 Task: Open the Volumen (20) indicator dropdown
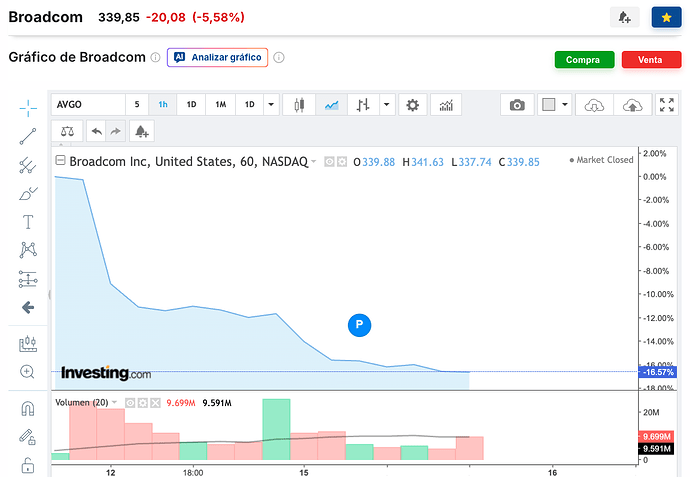115,402
